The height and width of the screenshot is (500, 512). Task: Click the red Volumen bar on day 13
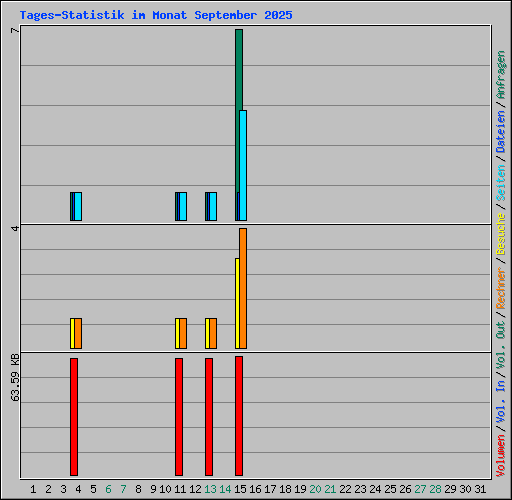tap(209, 417)
